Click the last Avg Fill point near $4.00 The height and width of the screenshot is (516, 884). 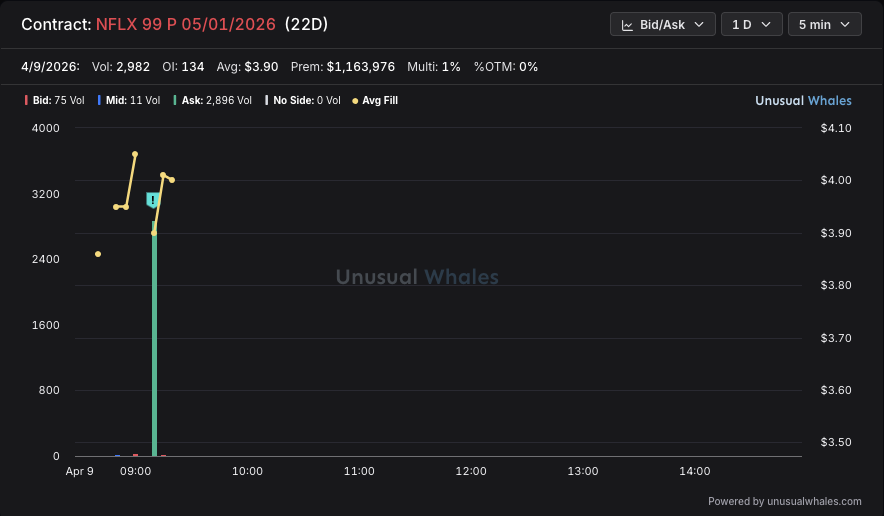click(x=172, y=180)
